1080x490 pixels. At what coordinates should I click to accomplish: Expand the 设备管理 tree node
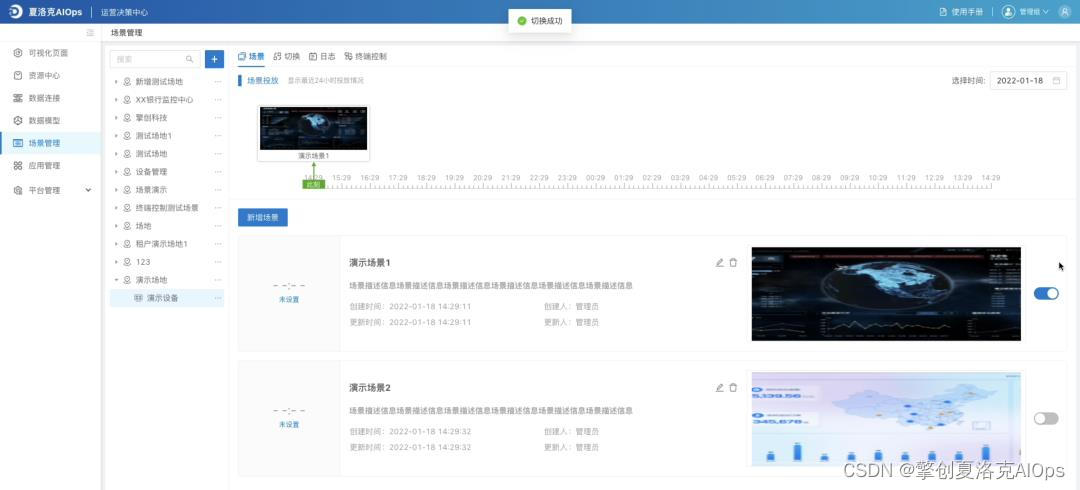coord(116,172)
